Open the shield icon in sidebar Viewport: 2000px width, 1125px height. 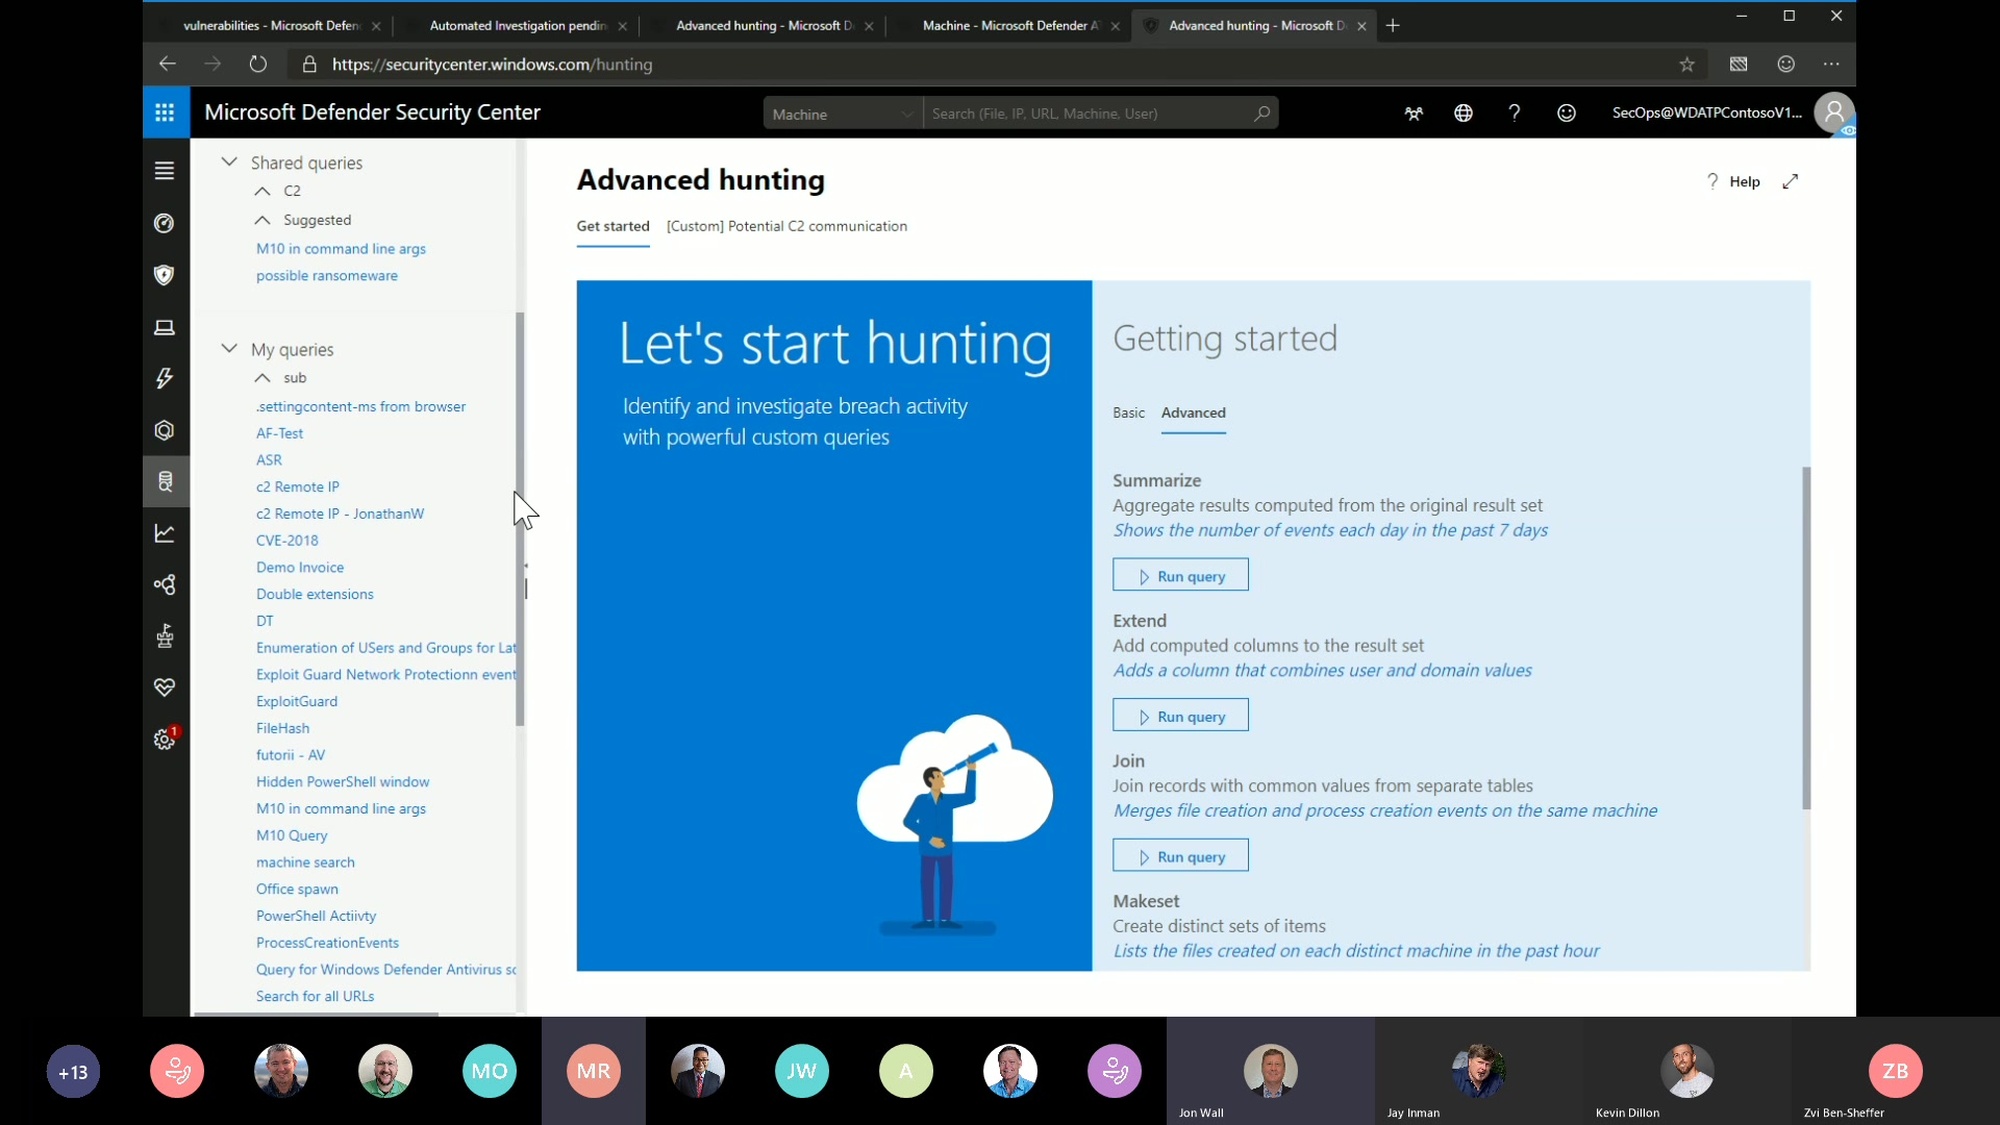pos(165,275)
